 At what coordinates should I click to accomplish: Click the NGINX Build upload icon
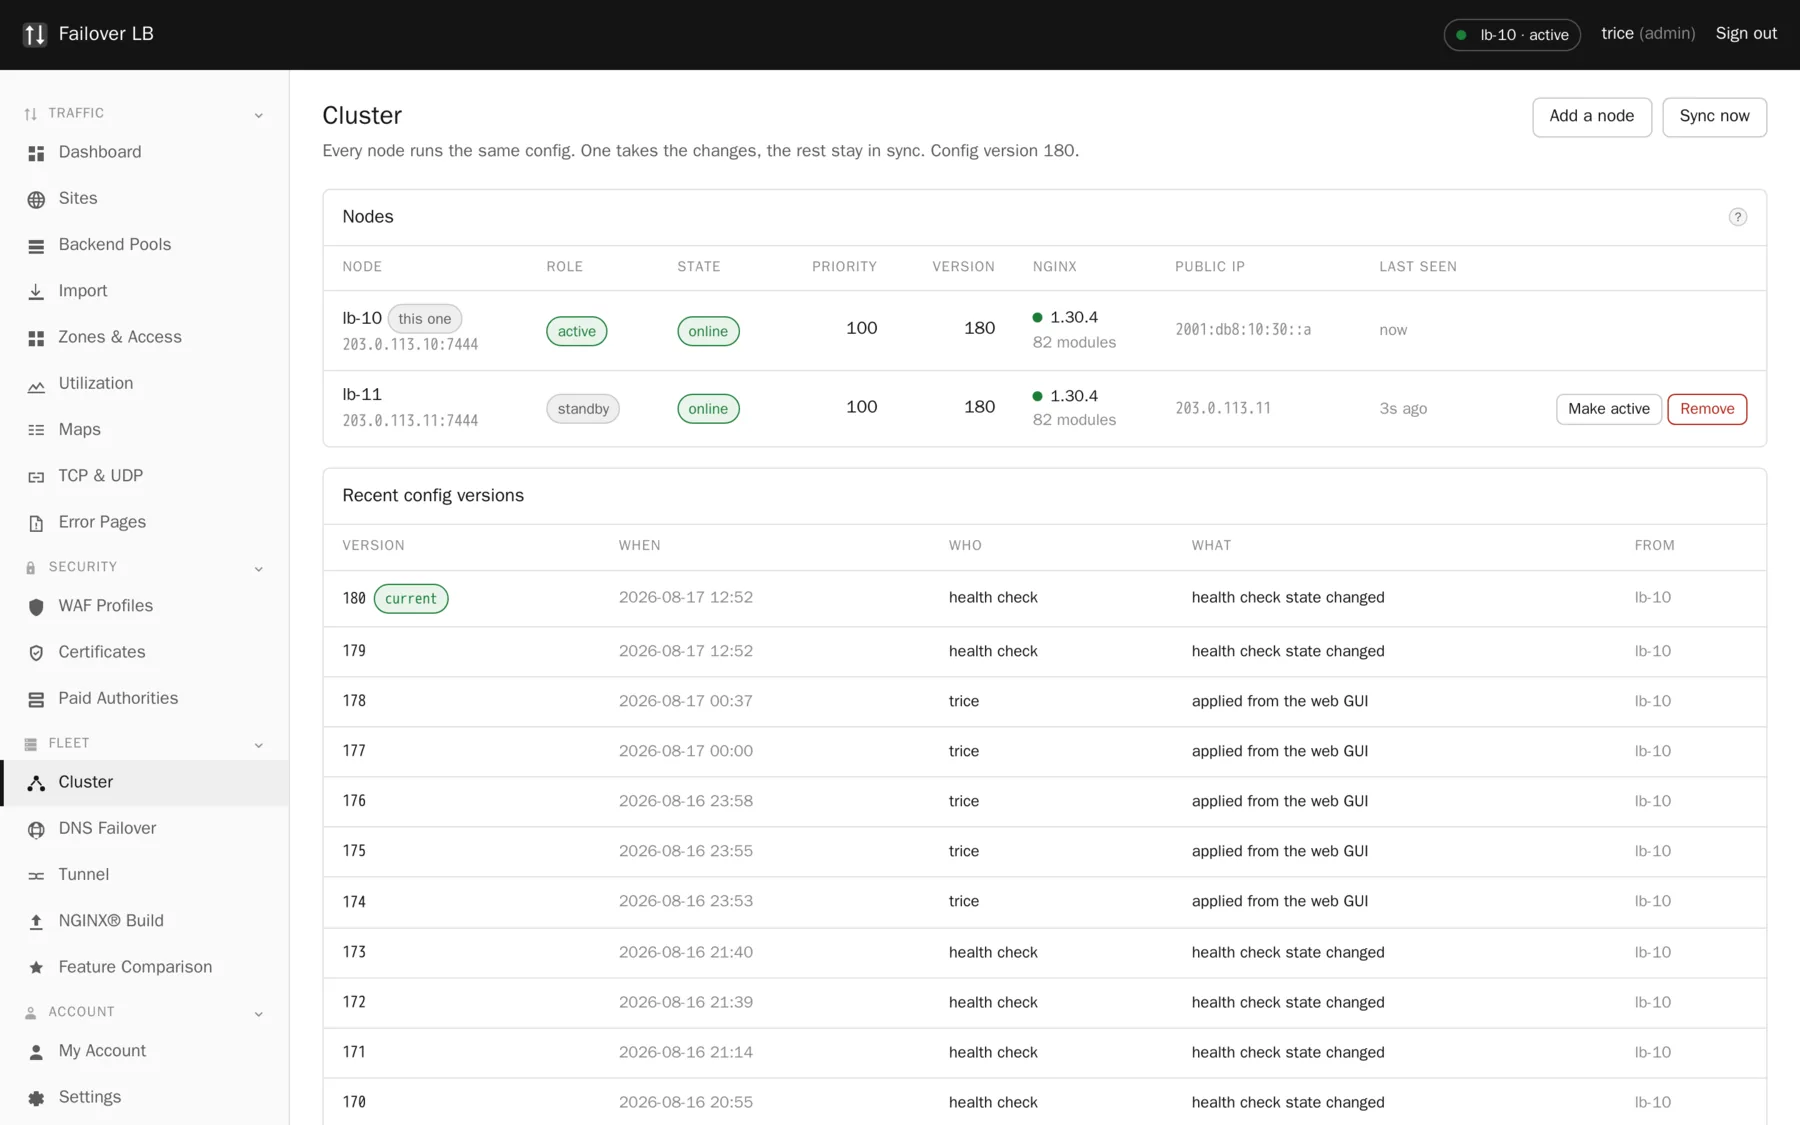[36, 922]
